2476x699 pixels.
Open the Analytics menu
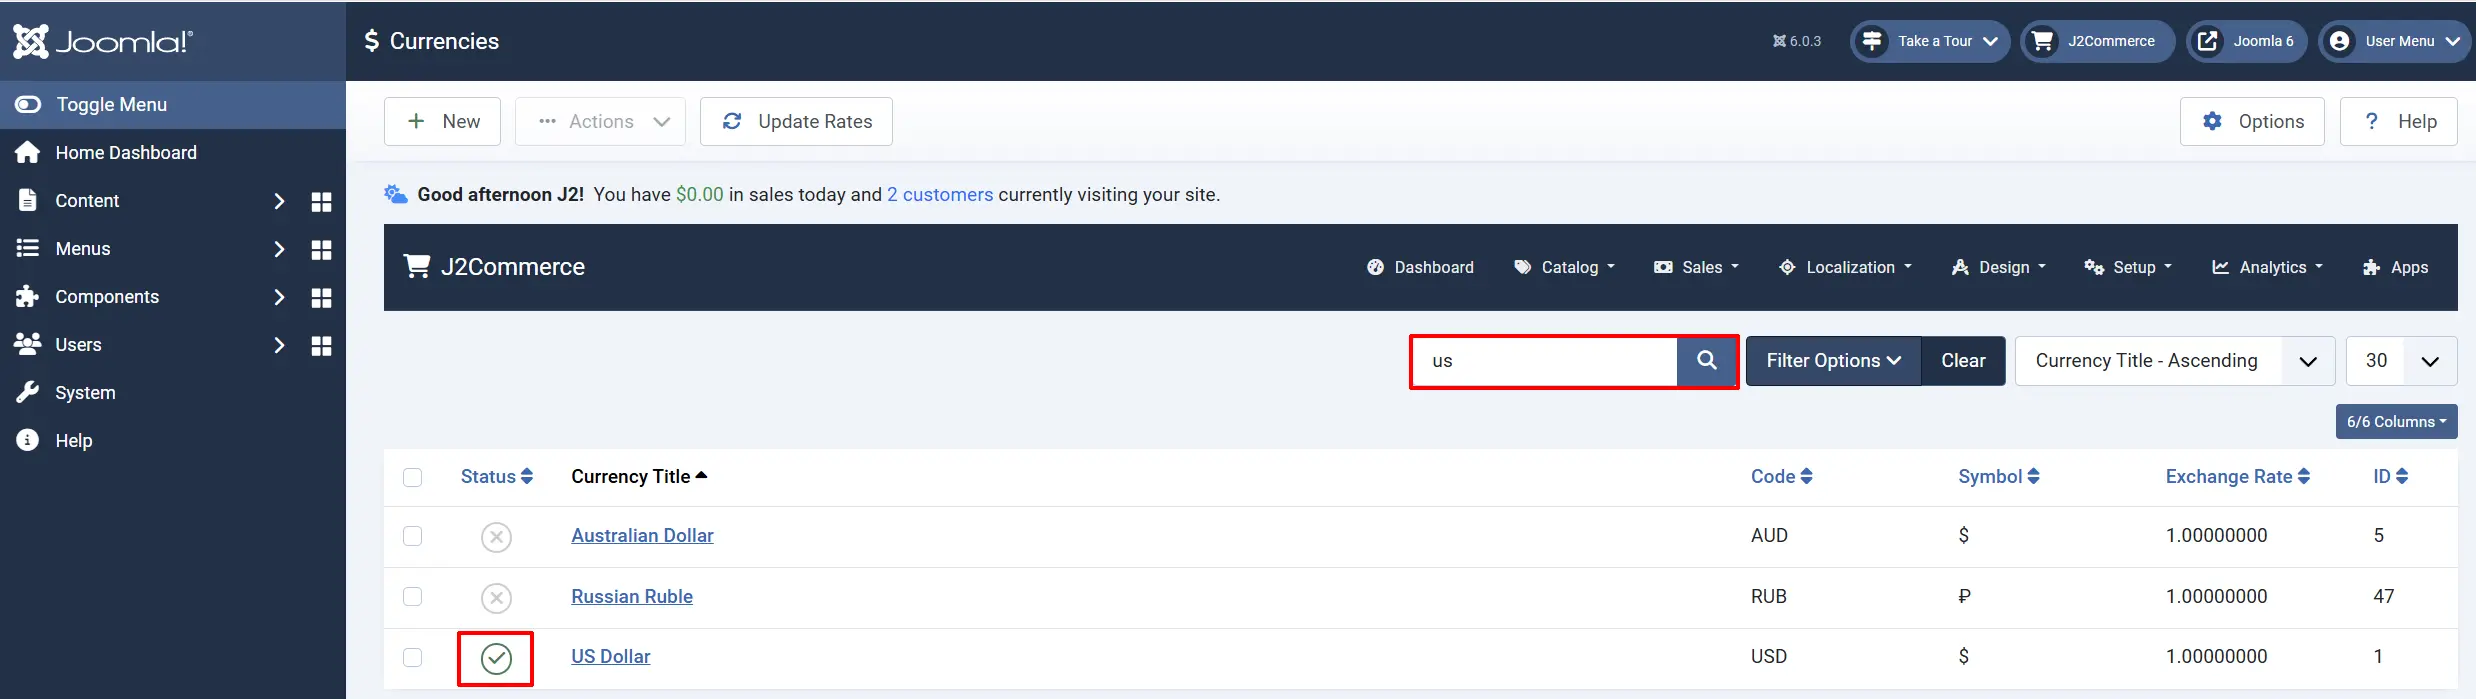click(x=2267, y=267)
